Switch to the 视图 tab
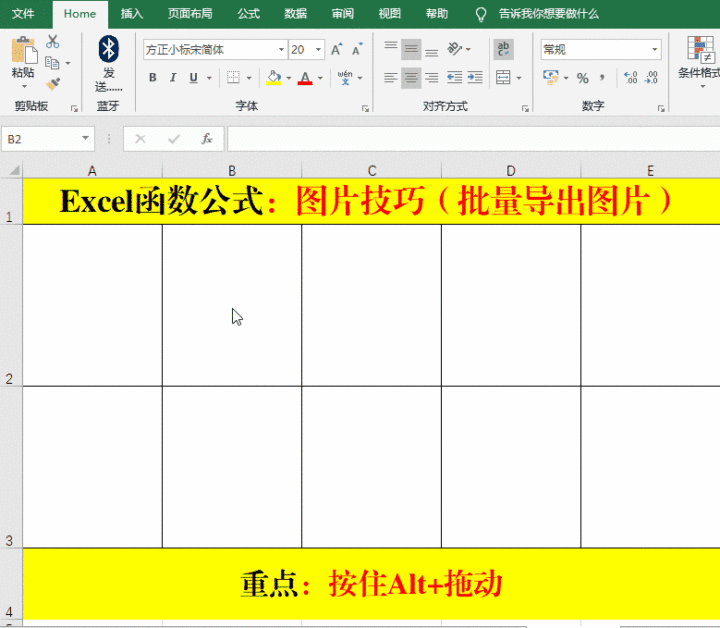The image size is (720, 628). [x=389, y=14]
